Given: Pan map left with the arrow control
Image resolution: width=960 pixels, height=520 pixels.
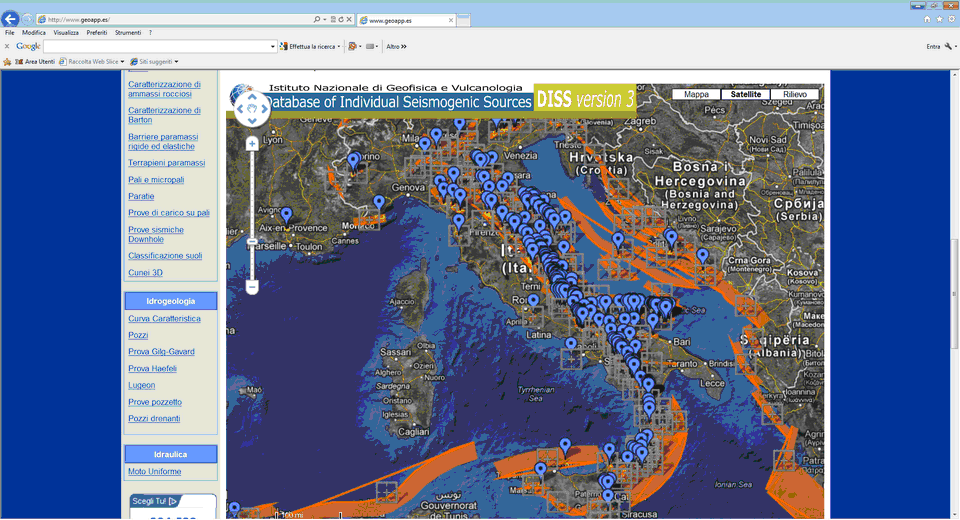Looking at the screenshot, I should (x=240, y=109).
